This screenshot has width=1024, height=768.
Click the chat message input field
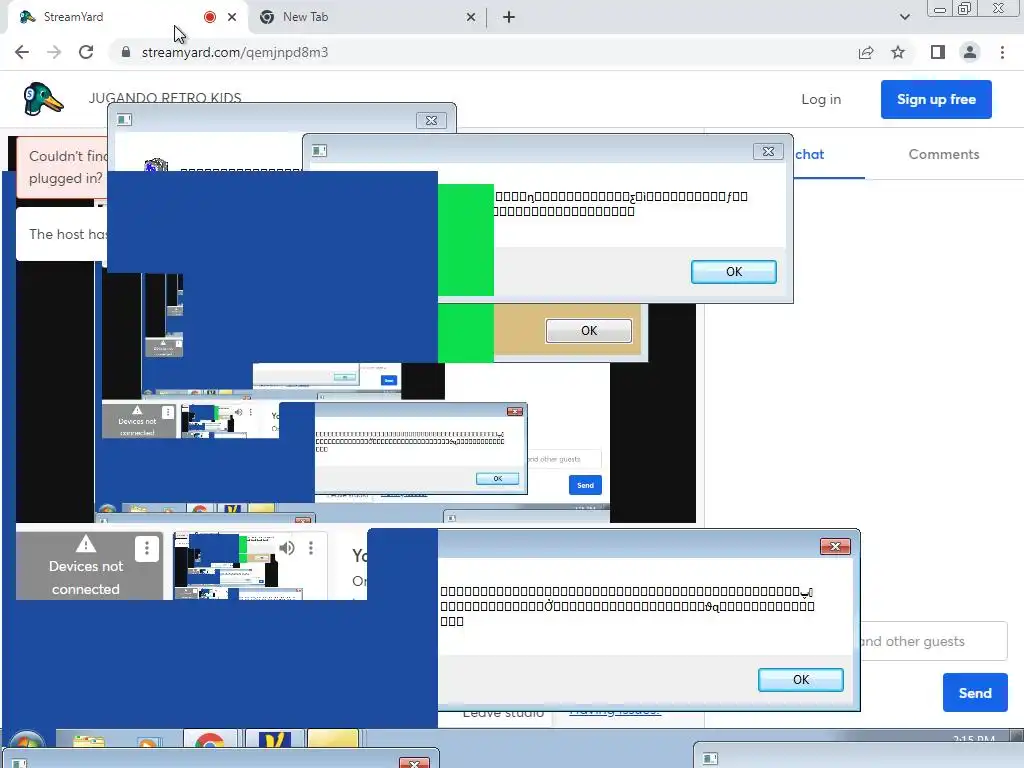(x=934, y=641)
